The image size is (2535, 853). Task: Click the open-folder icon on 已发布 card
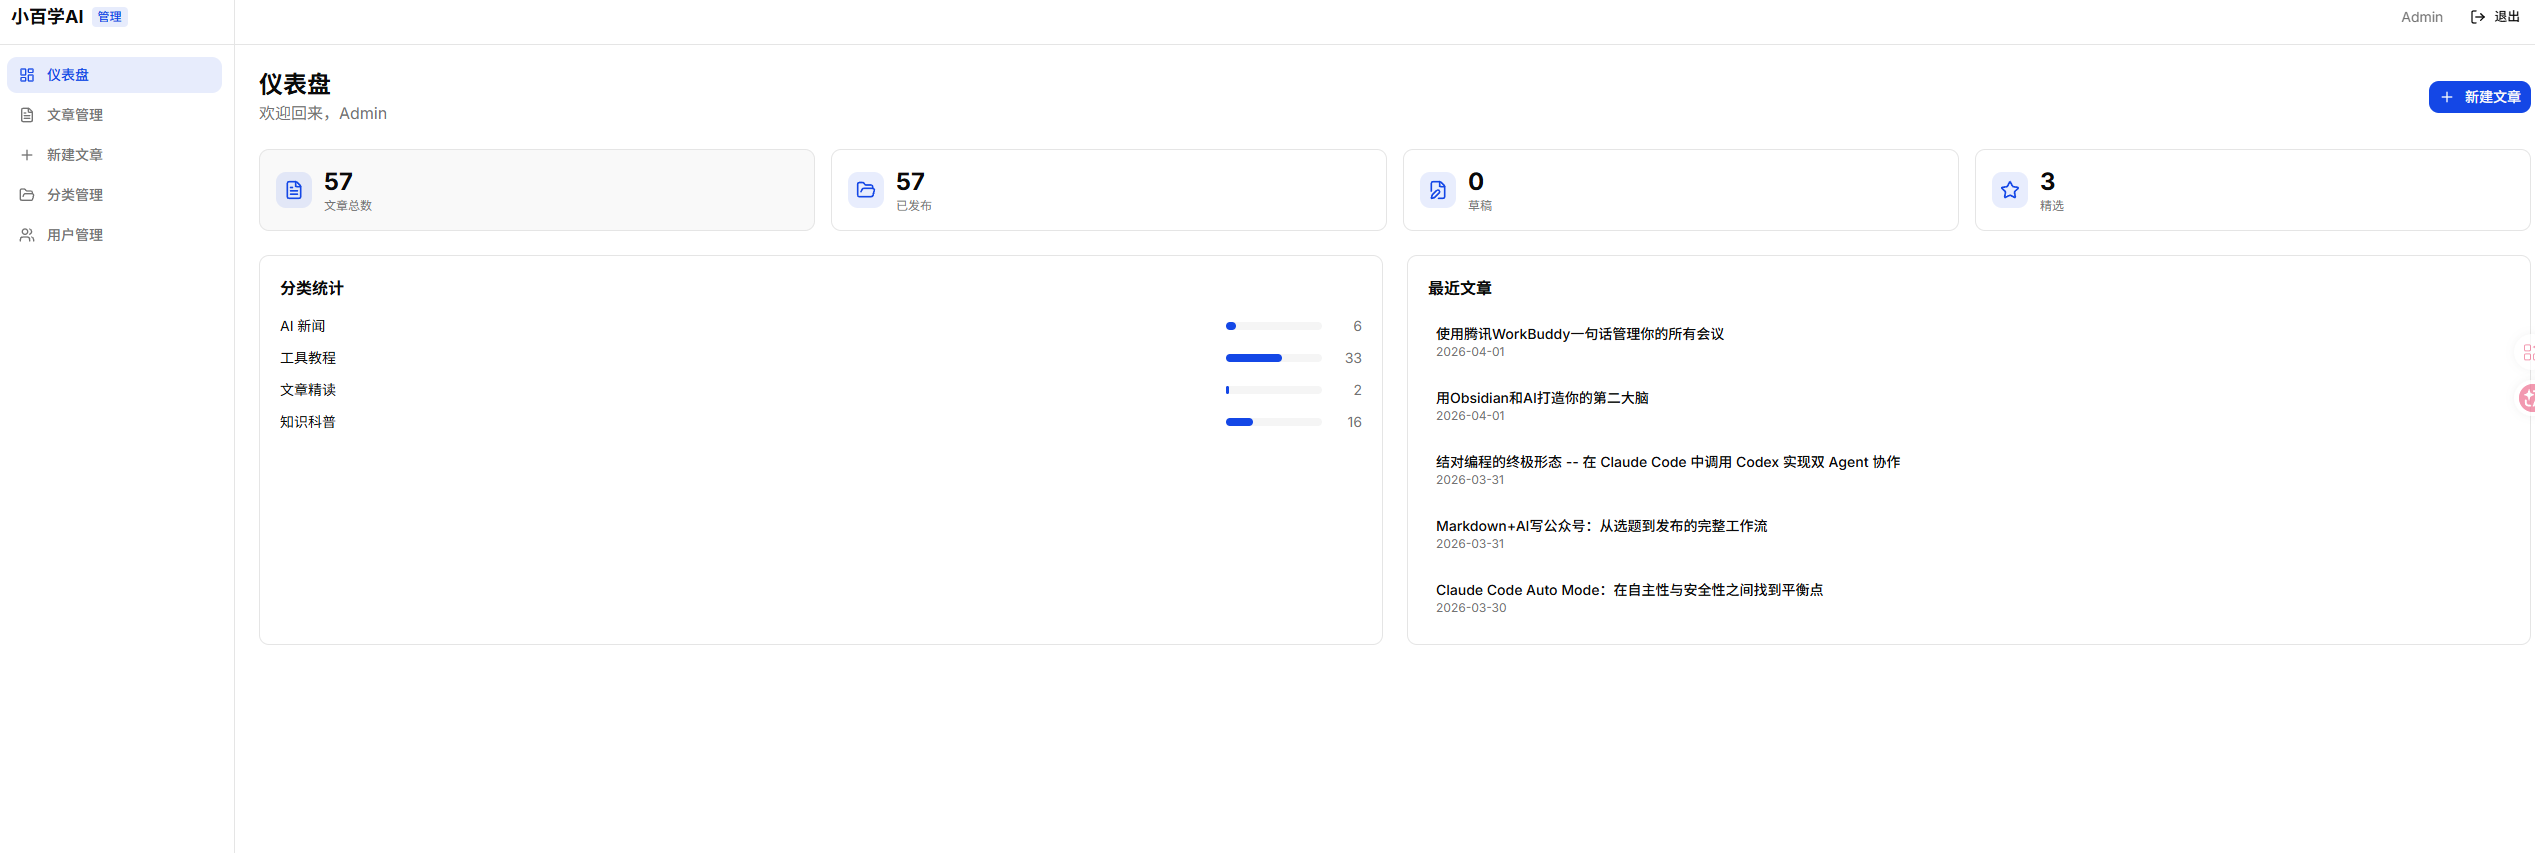coord(866,190)
